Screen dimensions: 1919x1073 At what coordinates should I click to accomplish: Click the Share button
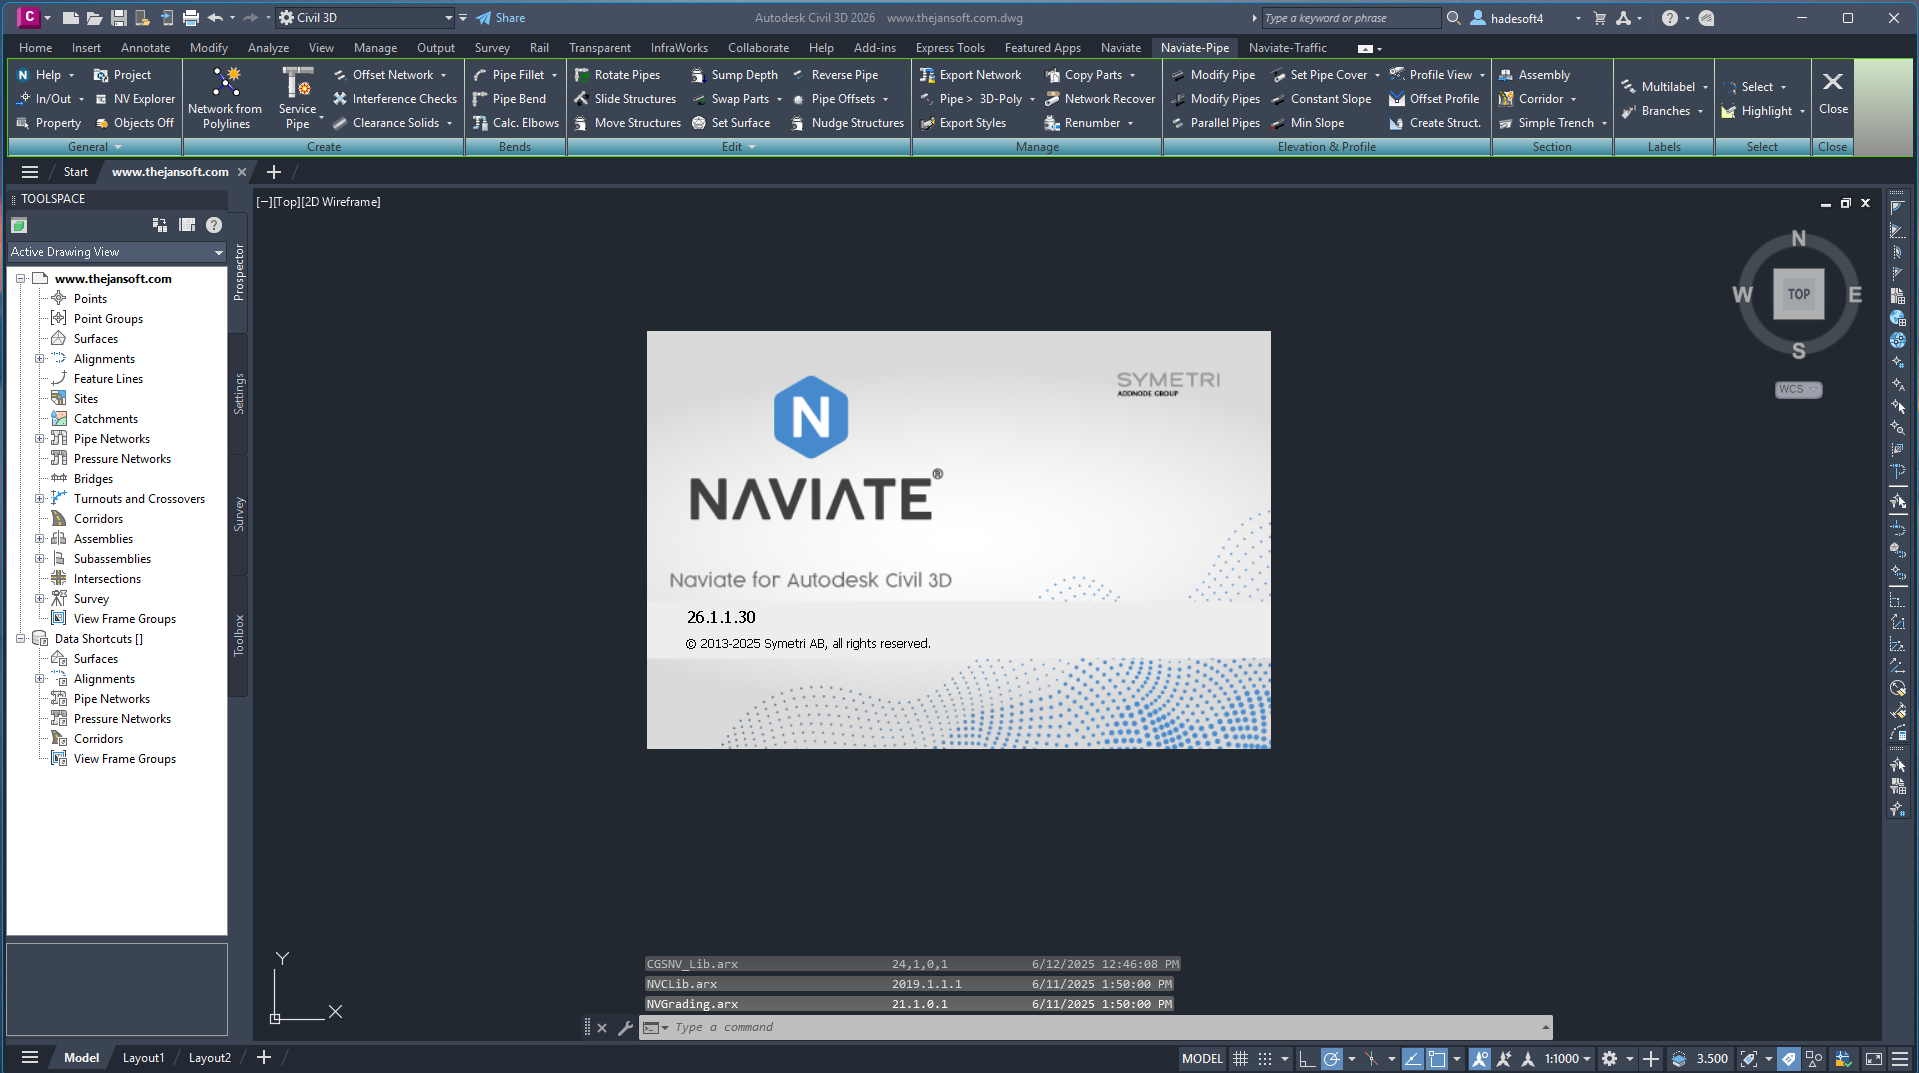coord(500,17)
